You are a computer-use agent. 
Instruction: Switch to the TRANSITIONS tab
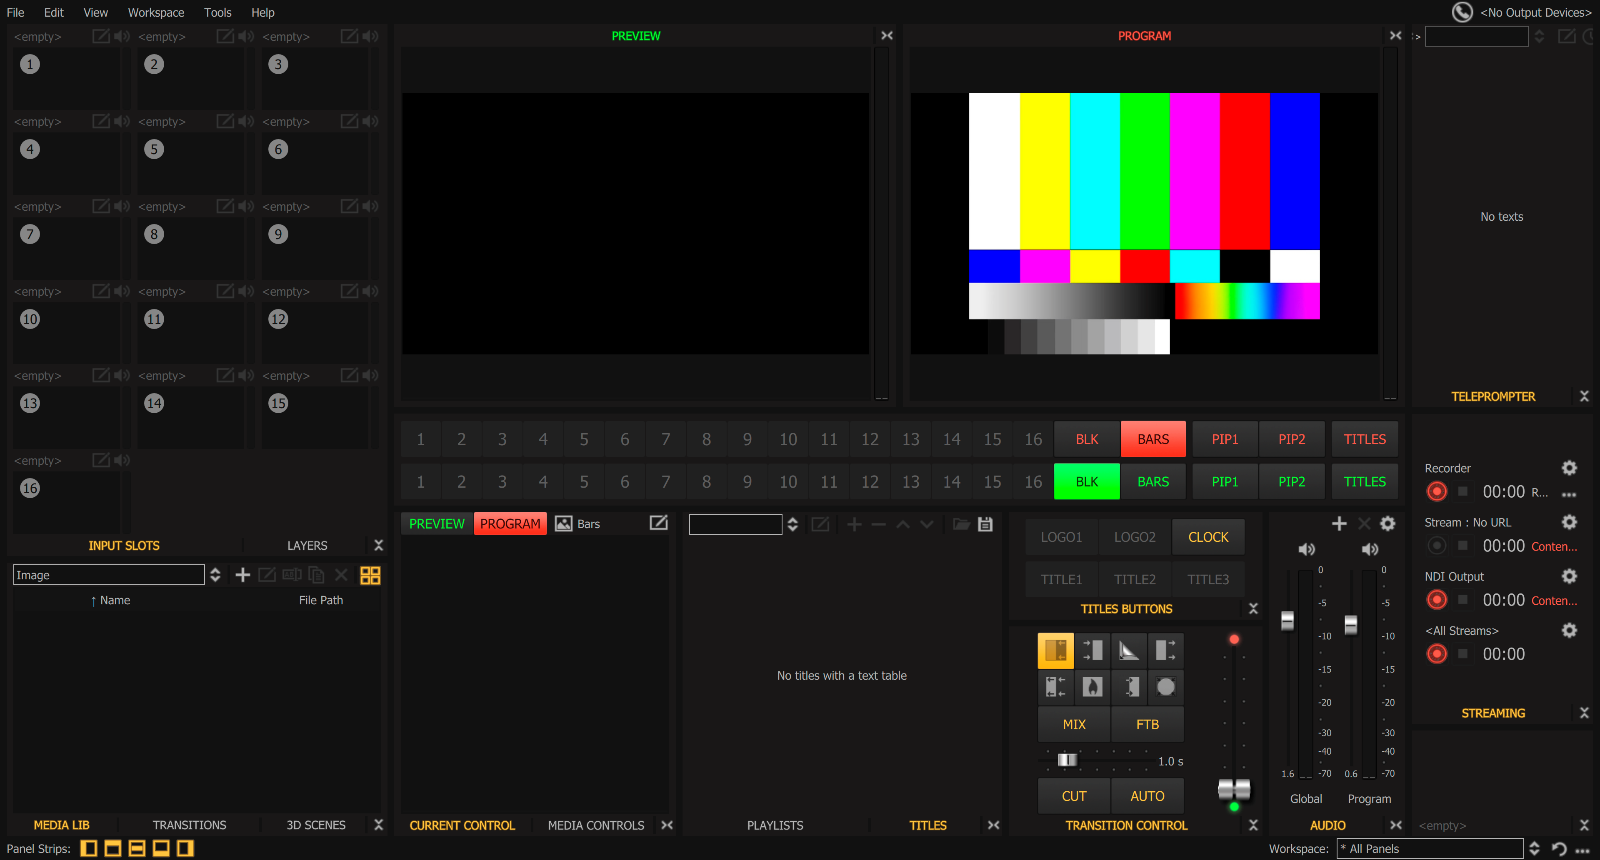click(x=189, y=825)
